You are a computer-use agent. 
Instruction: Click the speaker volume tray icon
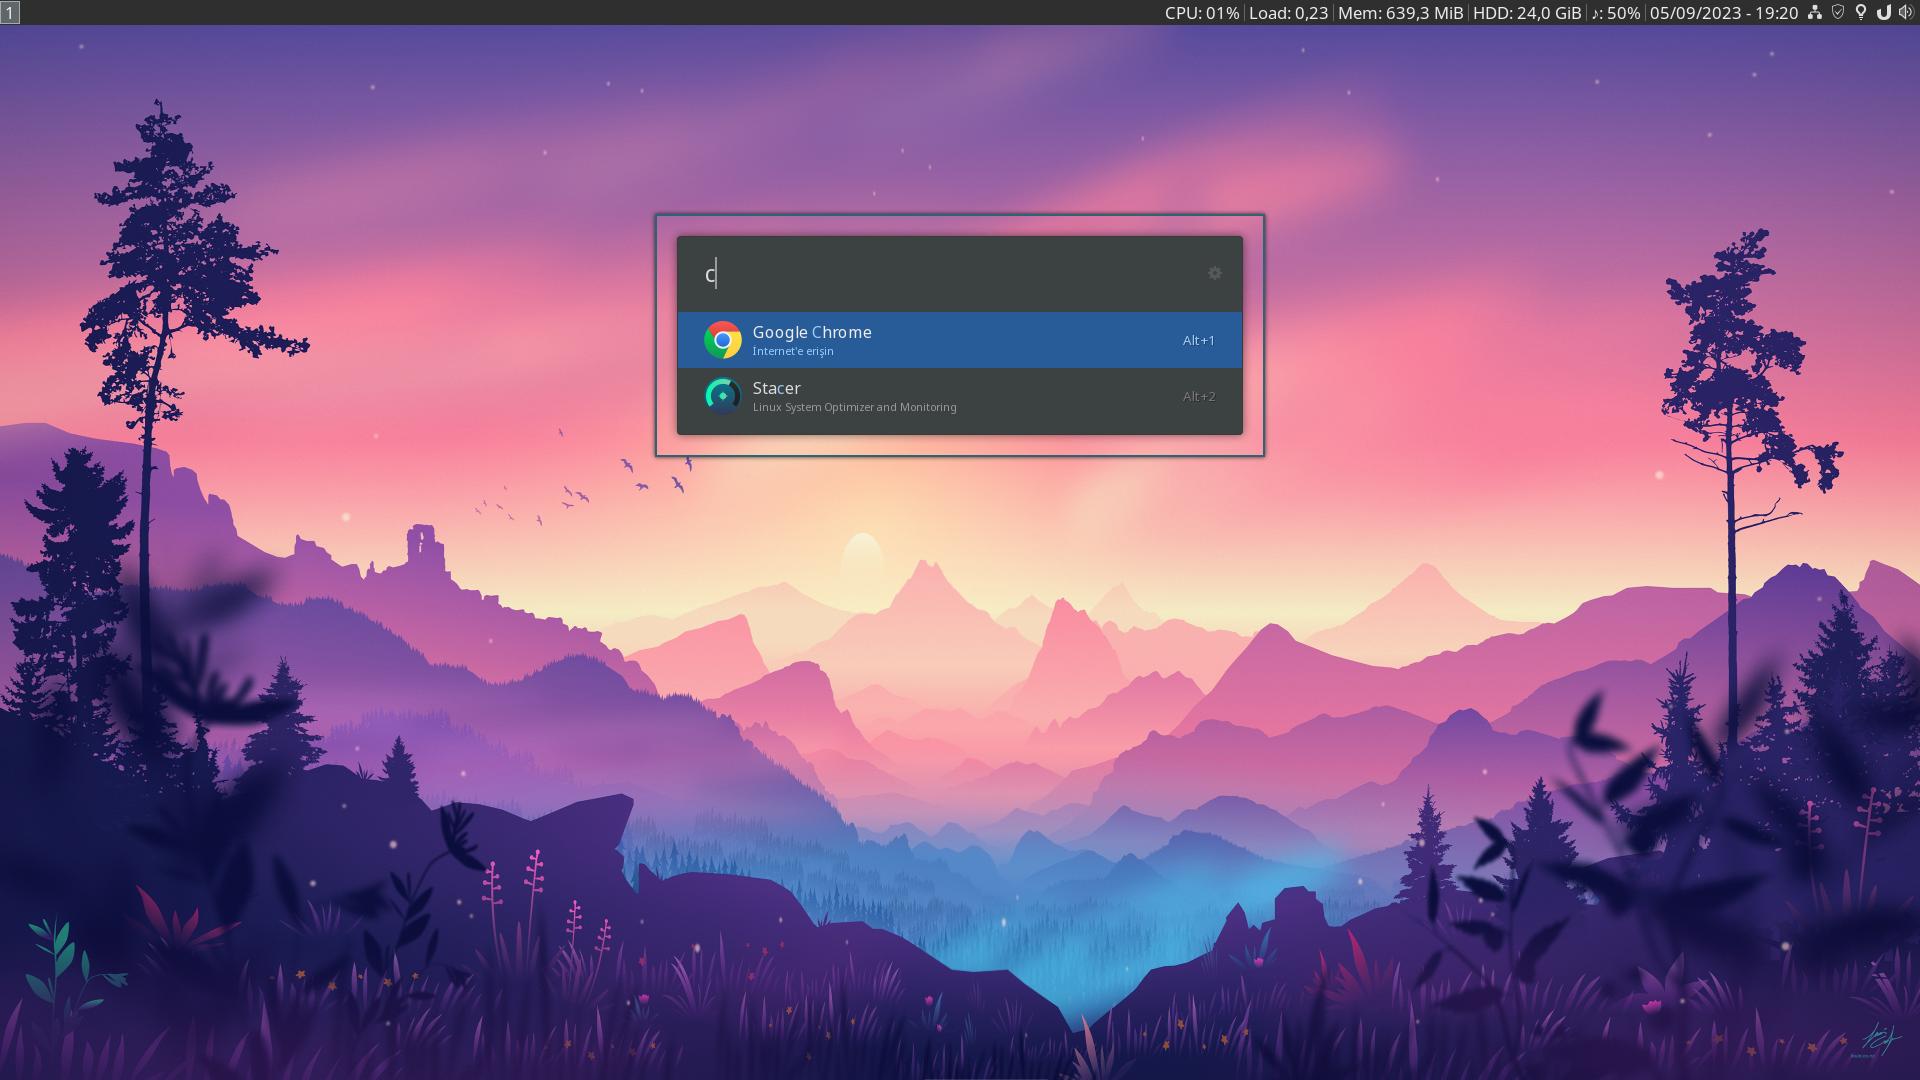point(1905,13)
